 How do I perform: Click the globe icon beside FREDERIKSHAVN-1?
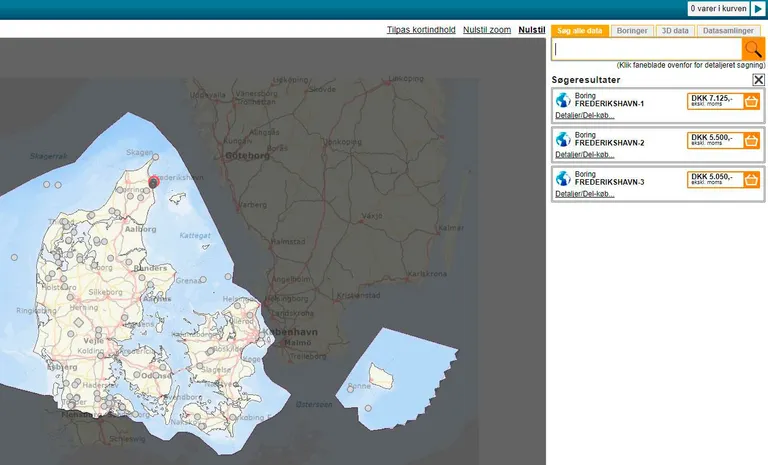563,100
